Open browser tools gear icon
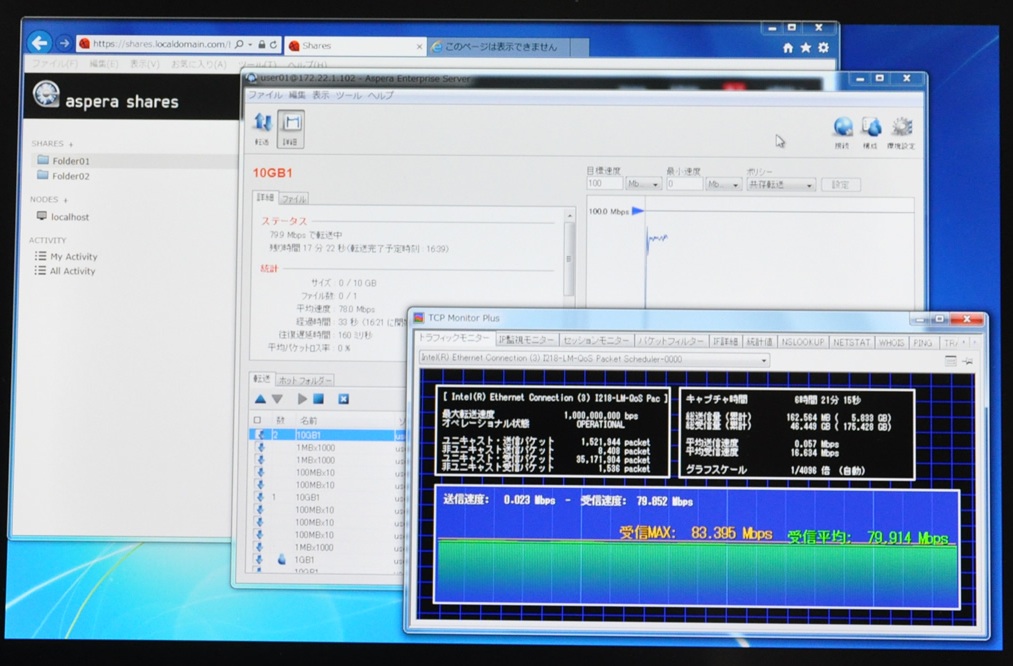Viewport: 1013px width, 666px height. point(823,48)
